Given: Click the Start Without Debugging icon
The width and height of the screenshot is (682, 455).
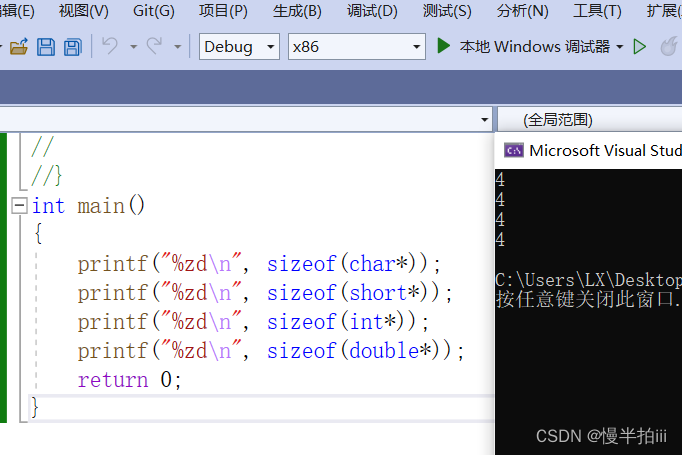Looking at the screenshot, I should pos(639,47).
